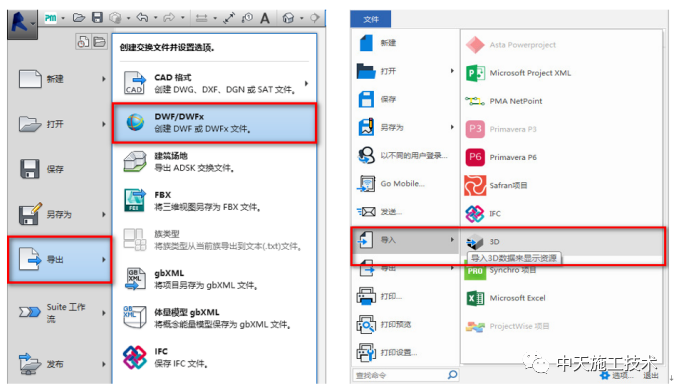
Task: Click the 保存 (Save) item in Revit menu
Action: (x=60, y=169)
